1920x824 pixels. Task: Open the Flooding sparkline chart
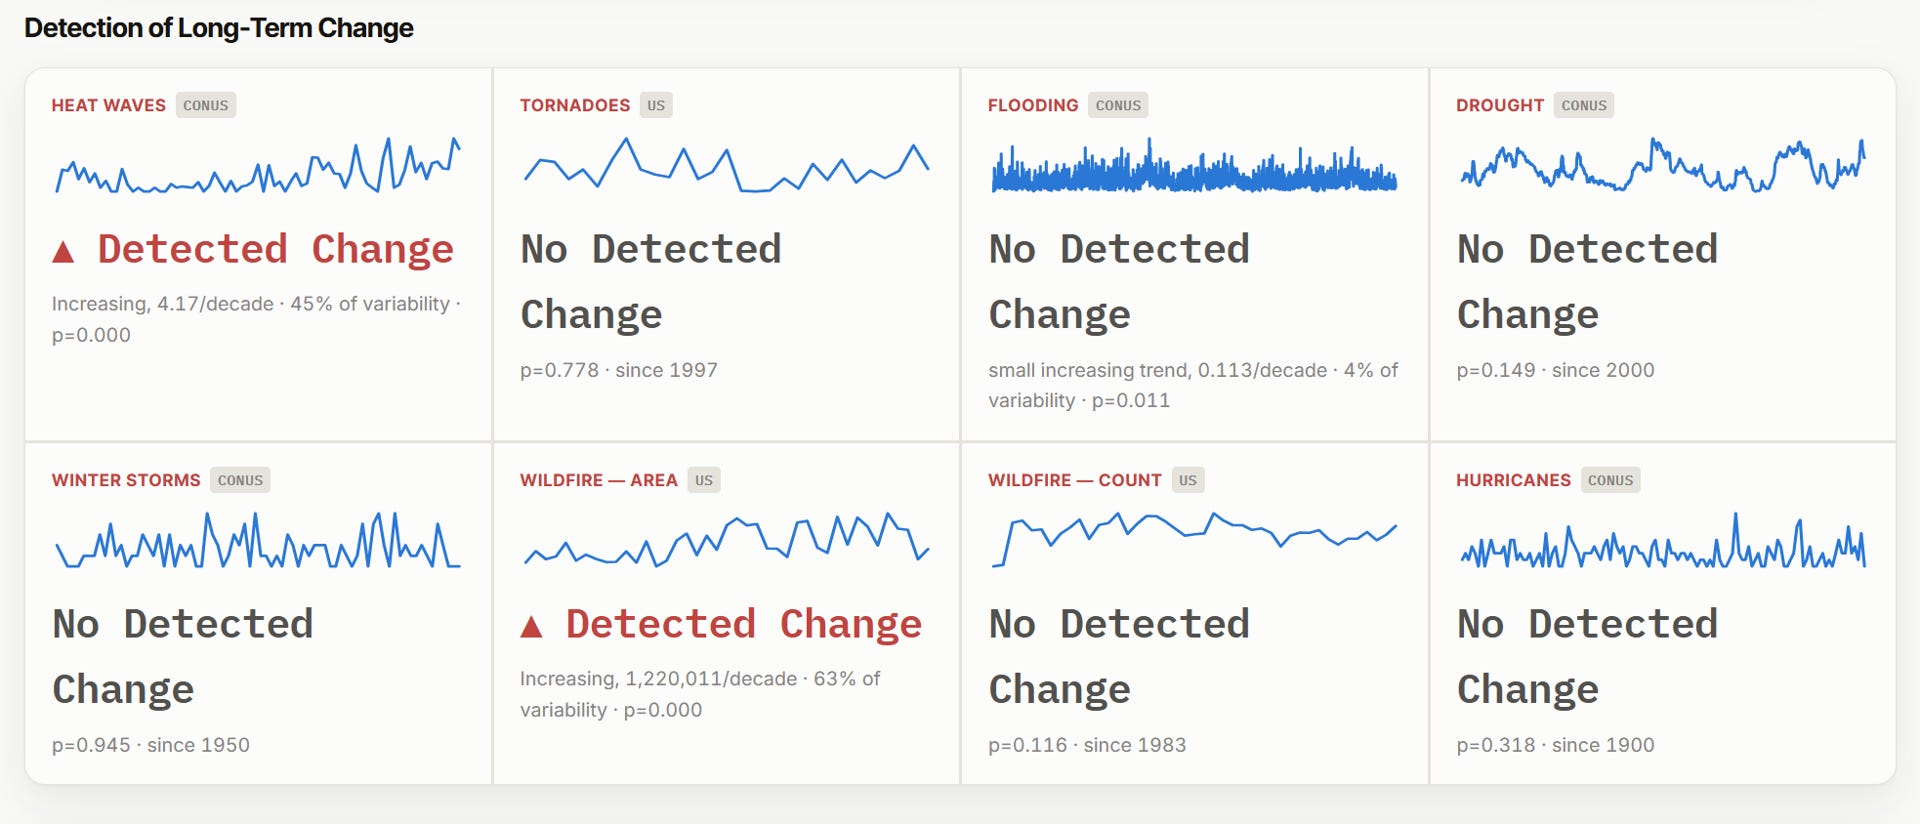[1194, 165]
